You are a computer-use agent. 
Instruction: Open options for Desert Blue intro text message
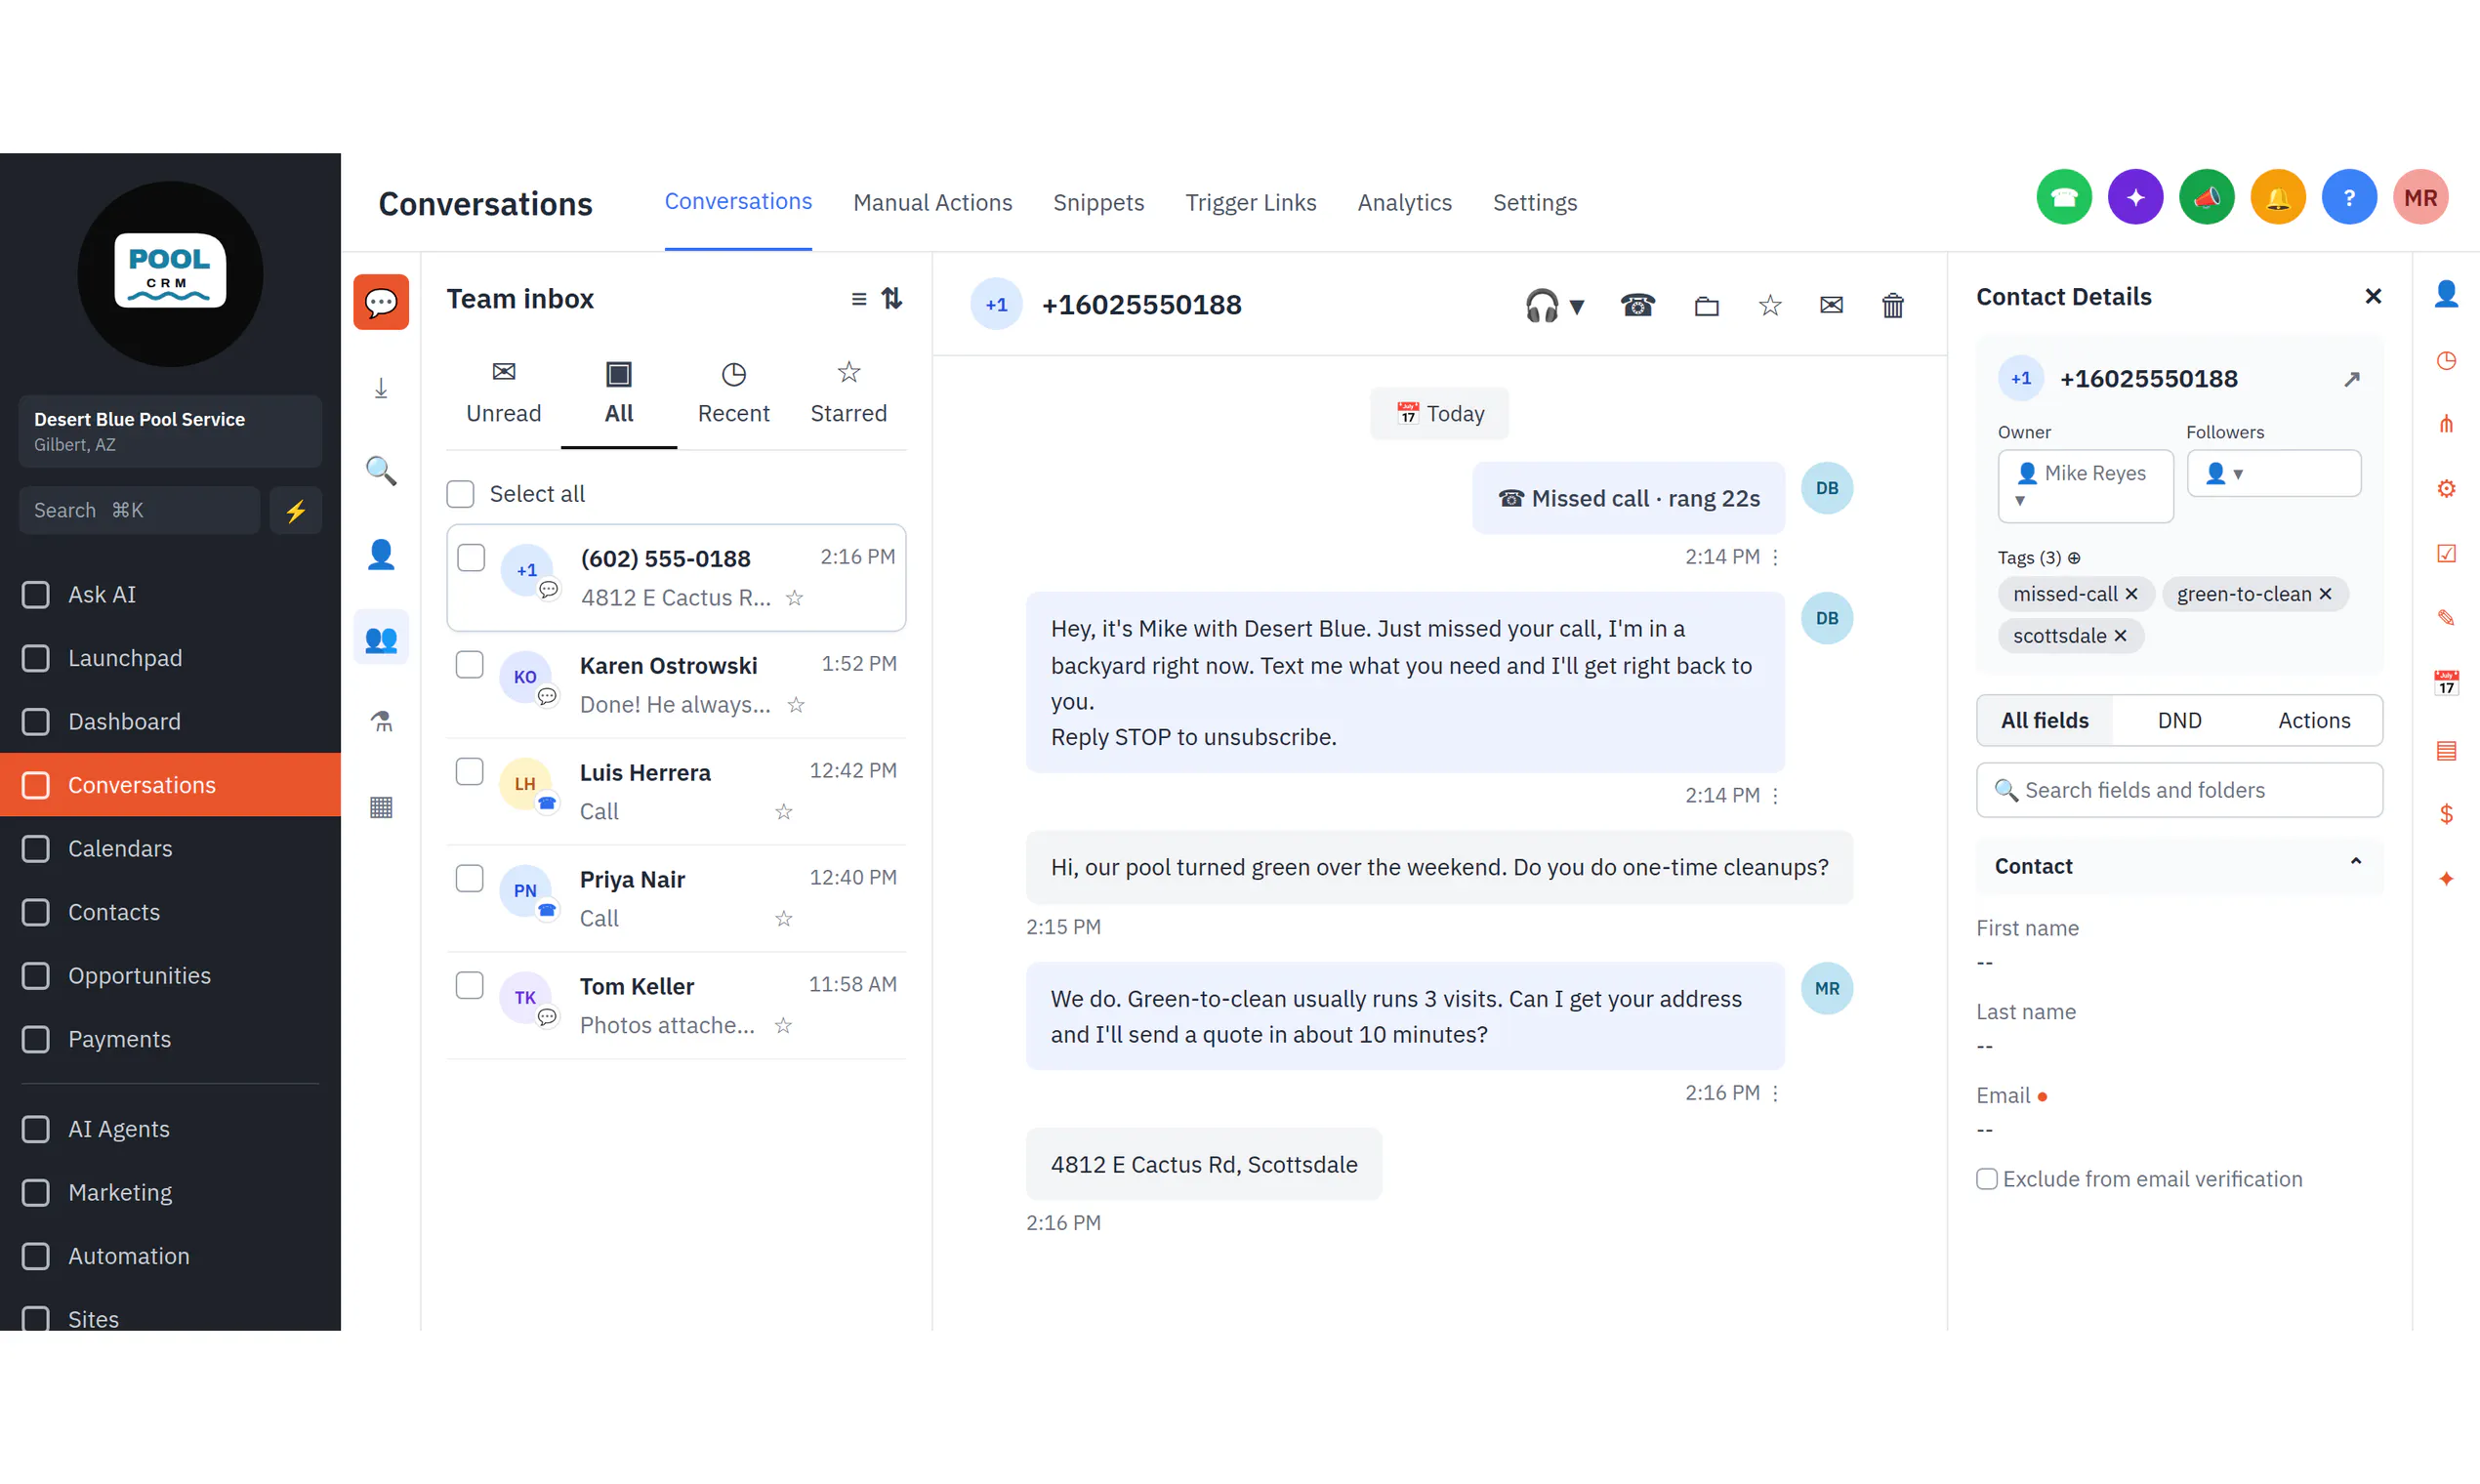pyautogui.click(x=1775, y=796)
